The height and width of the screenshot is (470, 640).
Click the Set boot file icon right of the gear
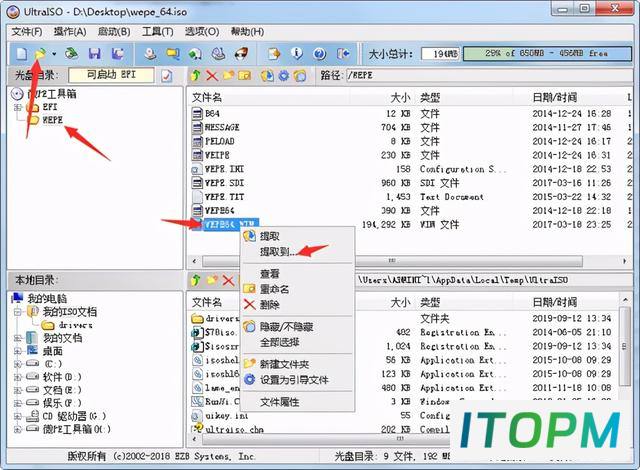(300, 75)
